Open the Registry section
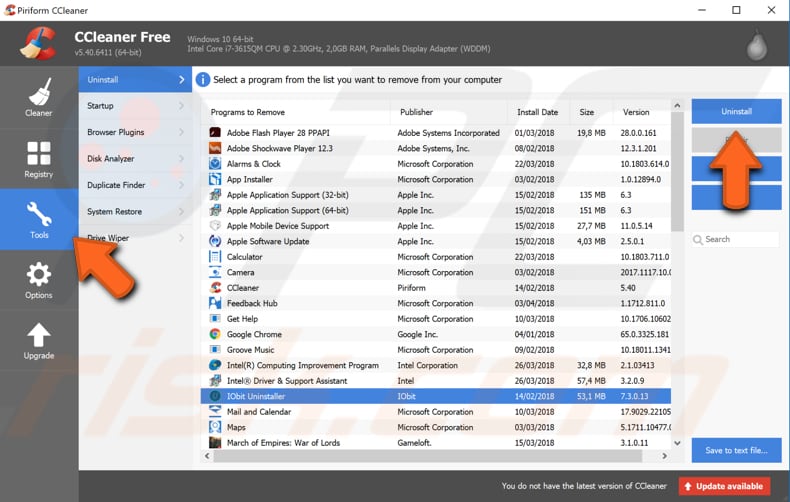The width and height of the screenshot is (790, 502). (x=39, y=159)
